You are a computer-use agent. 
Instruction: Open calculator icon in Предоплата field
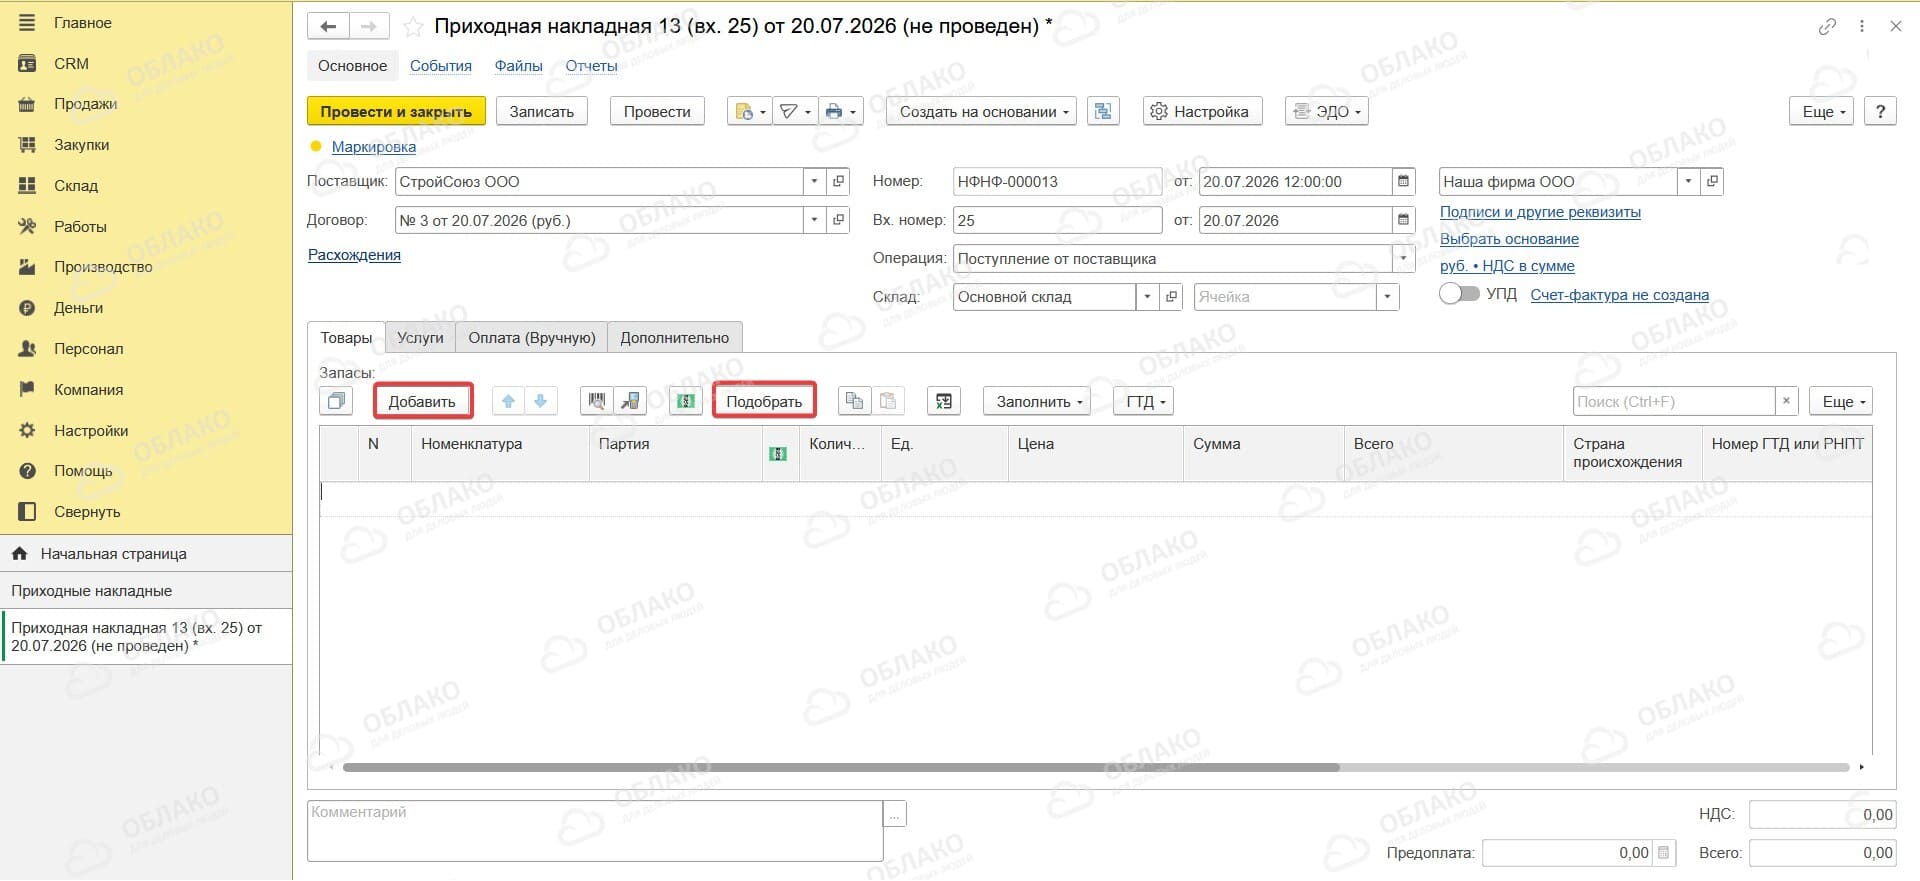point(1664,853)
